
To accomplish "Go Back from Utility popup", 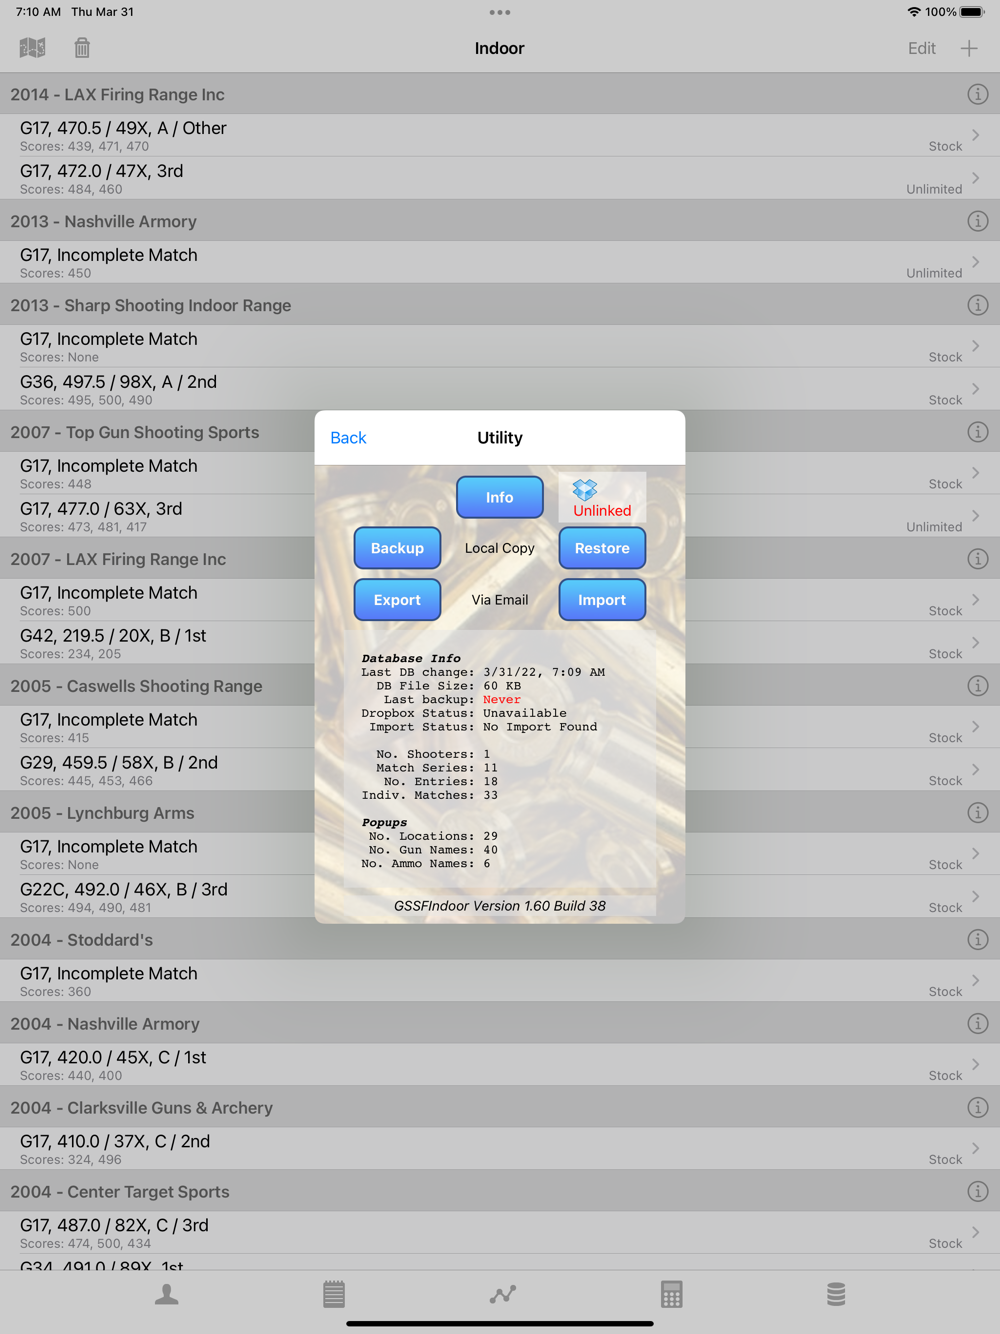I will tap(348, 438).
